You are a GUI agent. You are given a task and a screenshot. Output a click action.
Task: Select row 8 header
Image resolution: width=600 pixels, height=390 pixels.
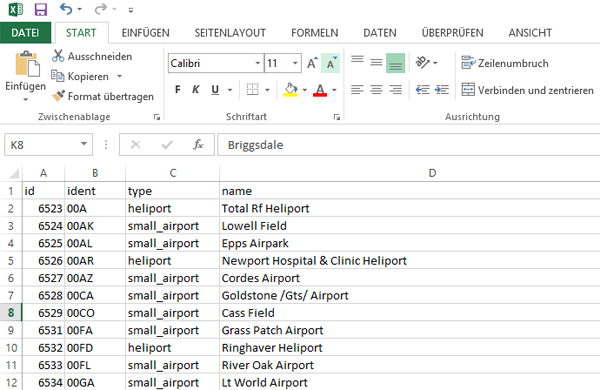[11, 313]
